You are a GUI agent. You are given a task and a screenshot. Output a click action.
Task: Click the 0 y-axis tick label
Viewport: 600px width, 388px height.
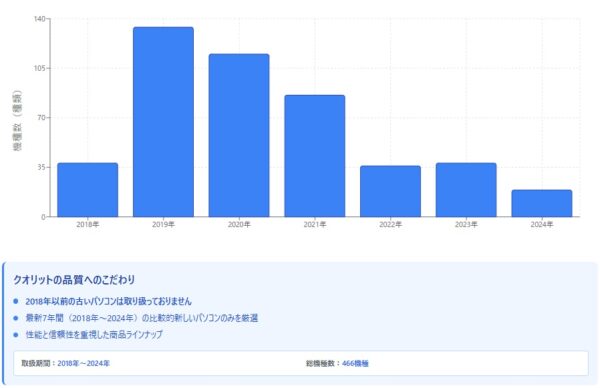pos(43,217)
